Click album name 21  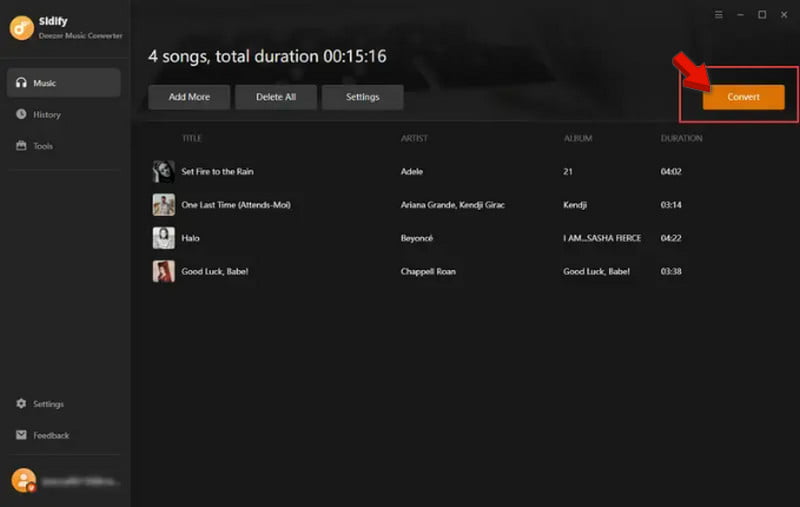click(568, 171)
